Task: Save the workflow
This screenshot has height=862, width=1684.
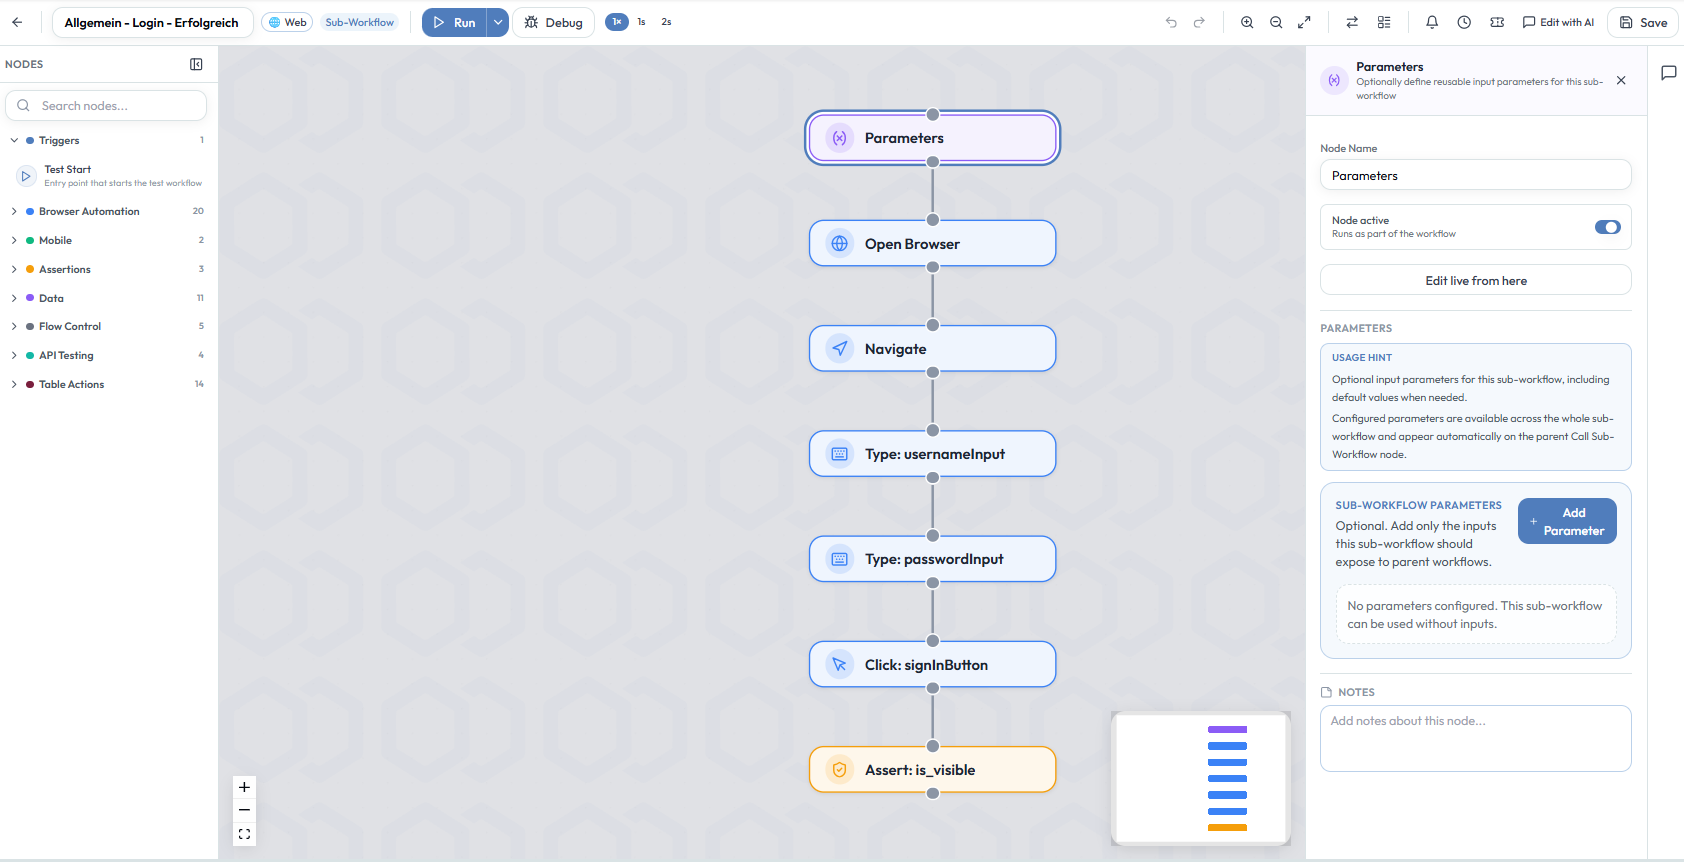Action: coord(1643,22)
